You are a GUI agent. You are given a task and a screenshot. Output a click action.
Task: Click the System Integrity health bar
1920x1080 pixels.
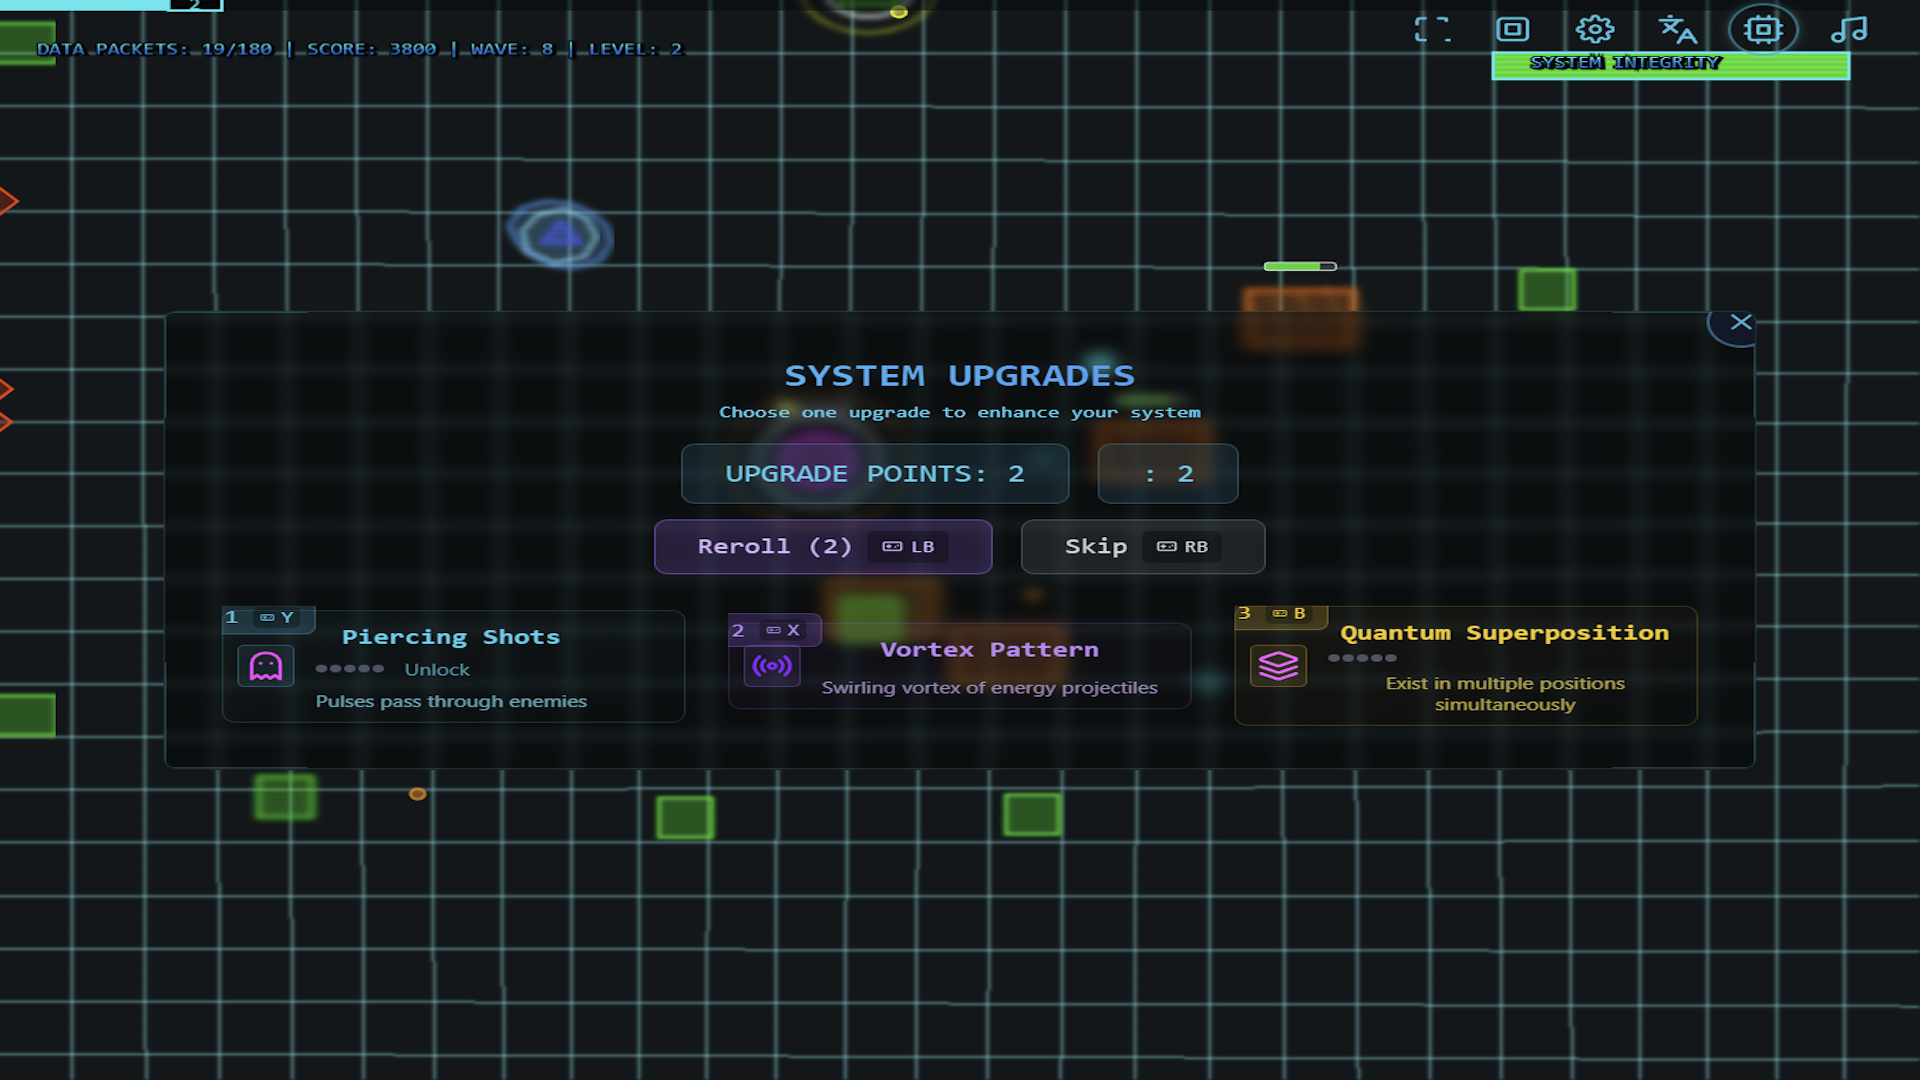(x=1670, y=66)
